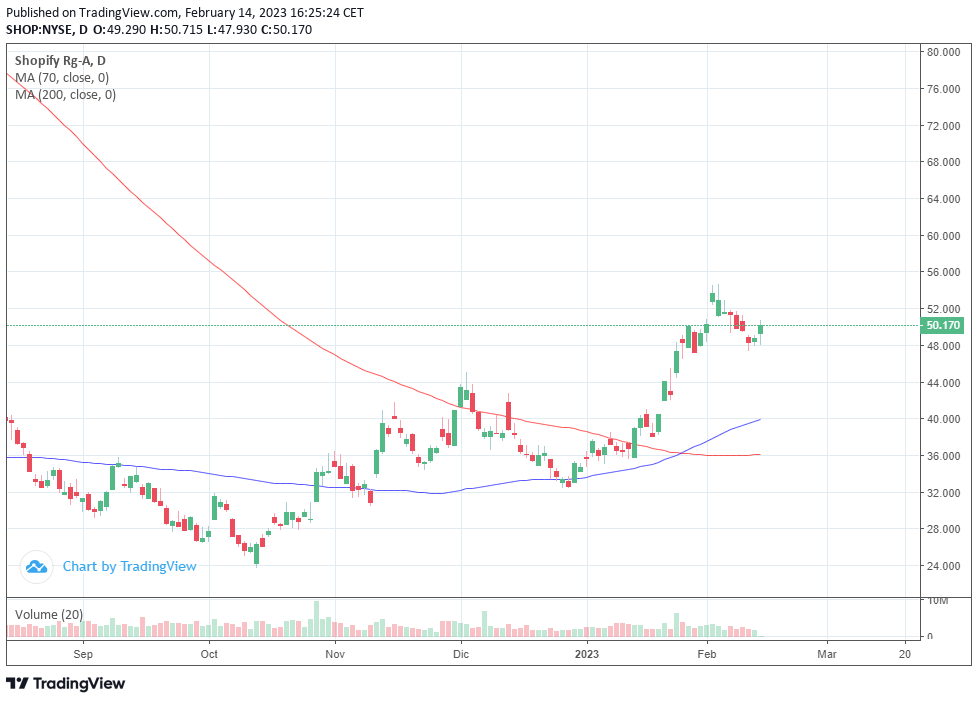
Task: Click the SHOP:NYSE, D symbol text
Action: click(47, 29)
